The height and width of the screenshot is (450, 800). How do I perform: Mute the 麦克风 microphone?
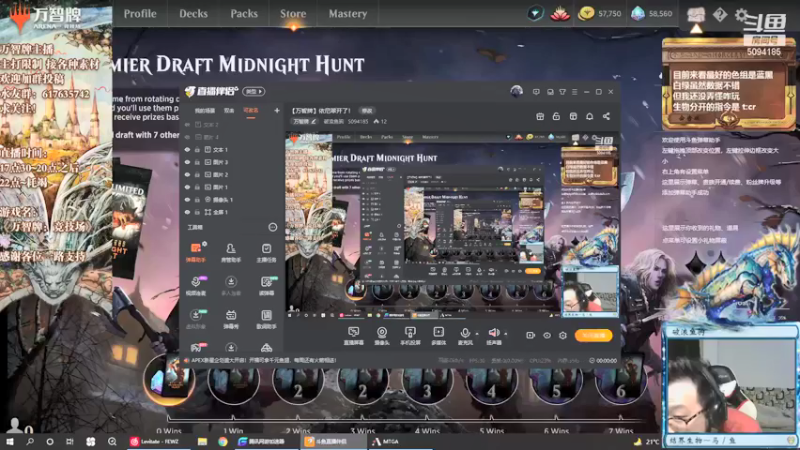465,336
